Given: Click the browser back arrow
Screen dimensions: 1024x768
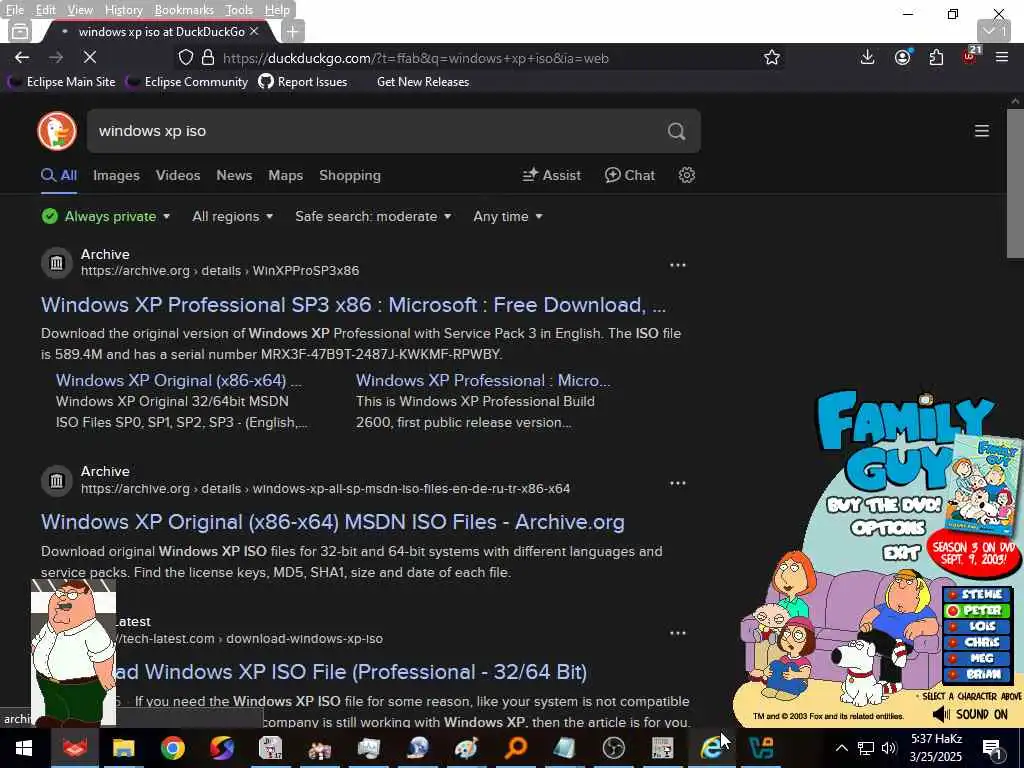Looking at the screenshot, I should (22, 57).
